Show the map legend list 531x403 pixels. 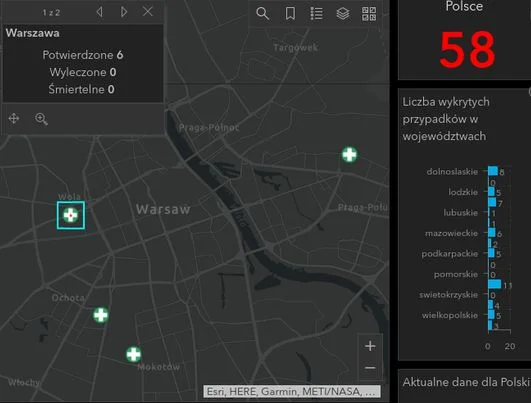(317, 14)
